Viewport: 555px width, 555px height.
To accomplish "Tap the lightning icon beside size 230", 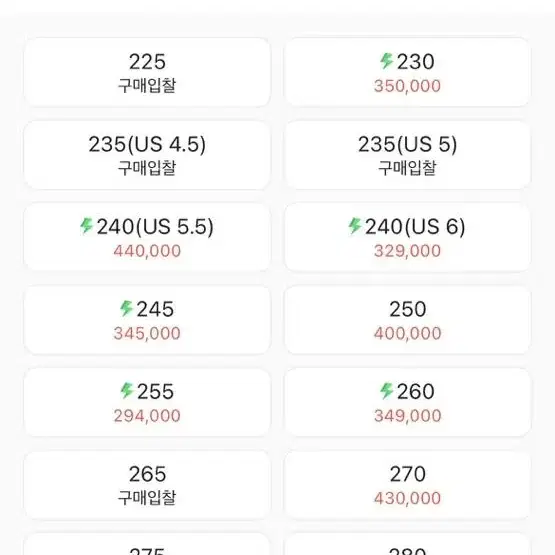I will pos(387,61).
